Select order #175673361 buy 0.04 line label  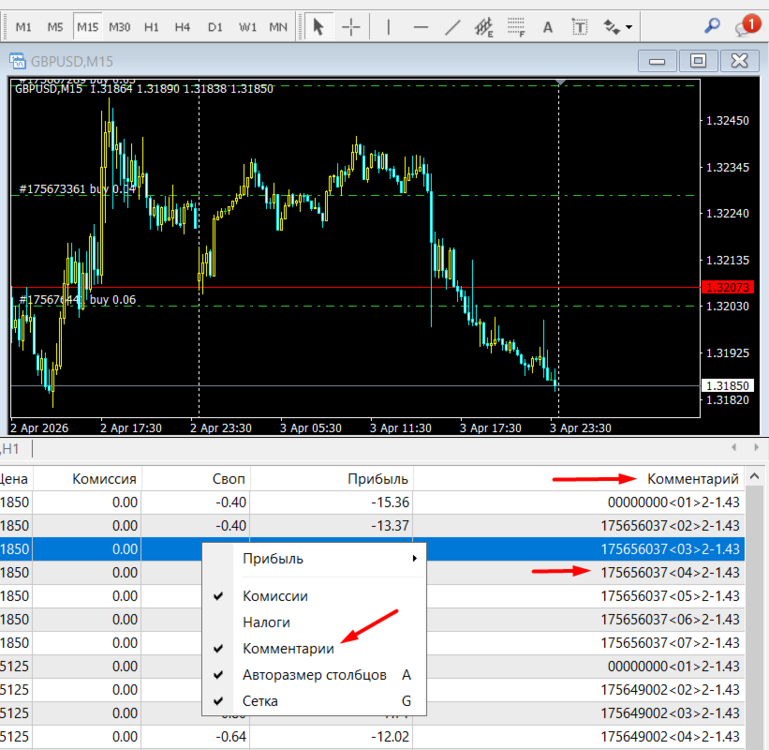77,189
